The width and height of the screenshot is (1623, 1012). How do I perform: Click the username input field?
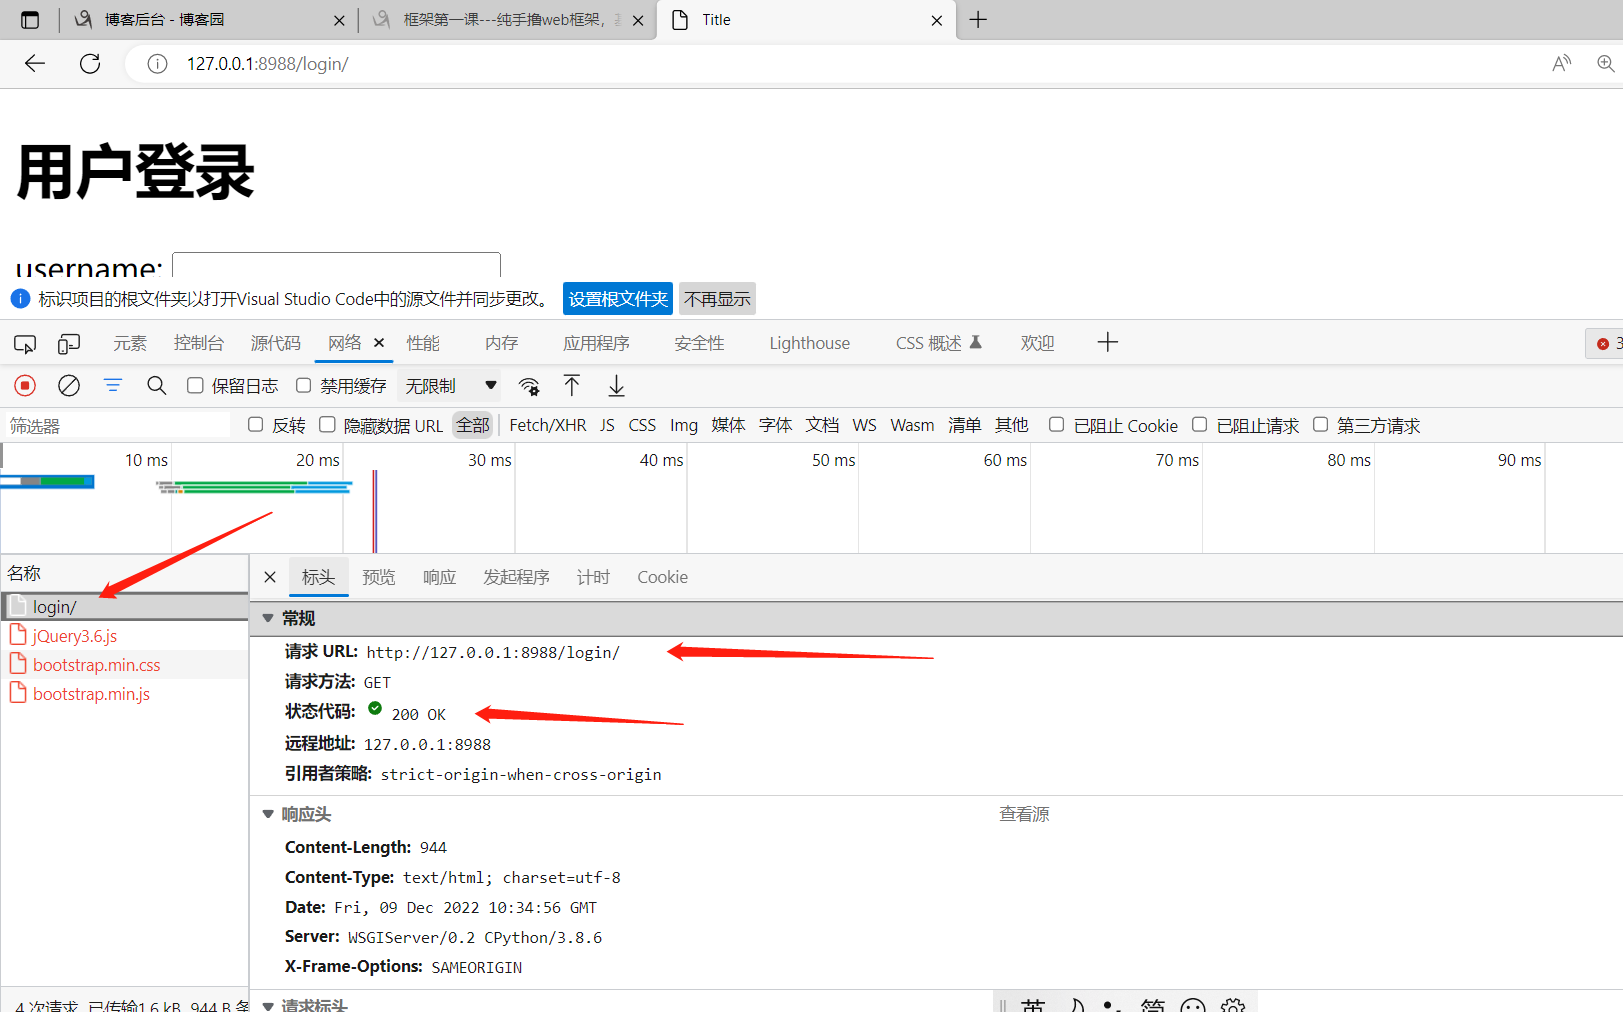click(336, 265)
